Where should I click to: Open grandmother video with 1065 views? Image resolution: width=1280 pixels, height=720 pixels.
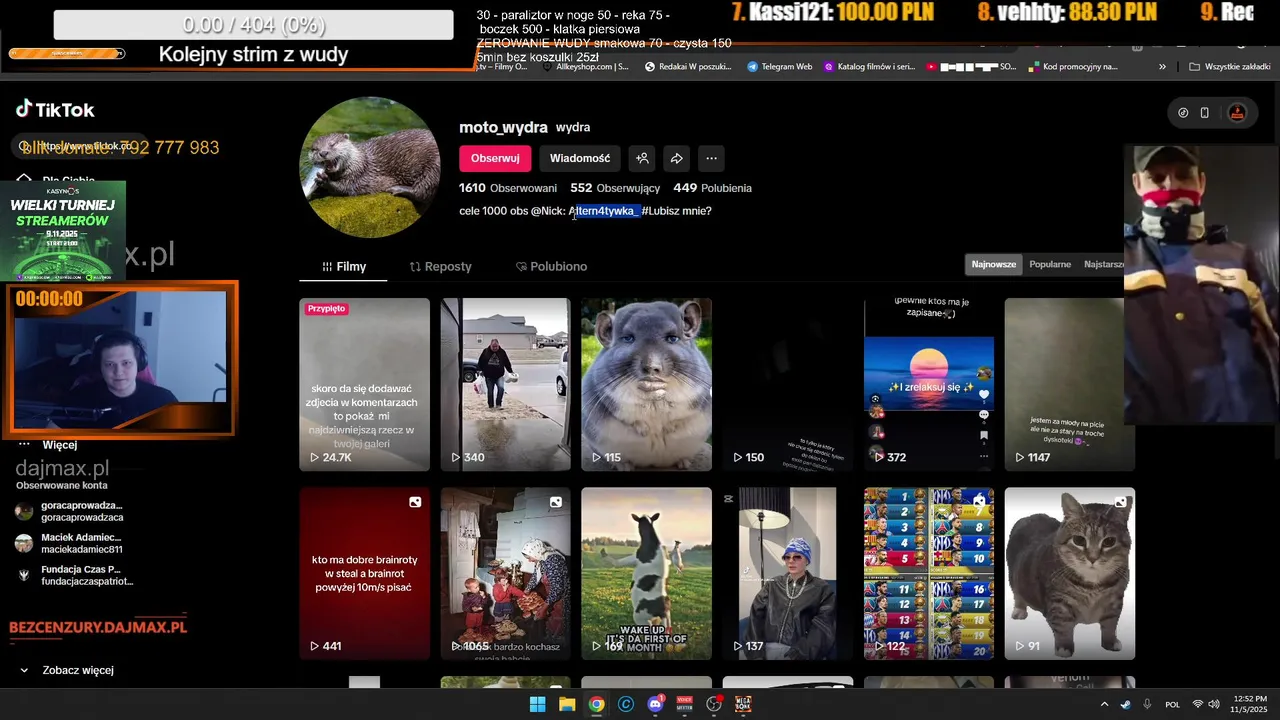tap(506, 573)
